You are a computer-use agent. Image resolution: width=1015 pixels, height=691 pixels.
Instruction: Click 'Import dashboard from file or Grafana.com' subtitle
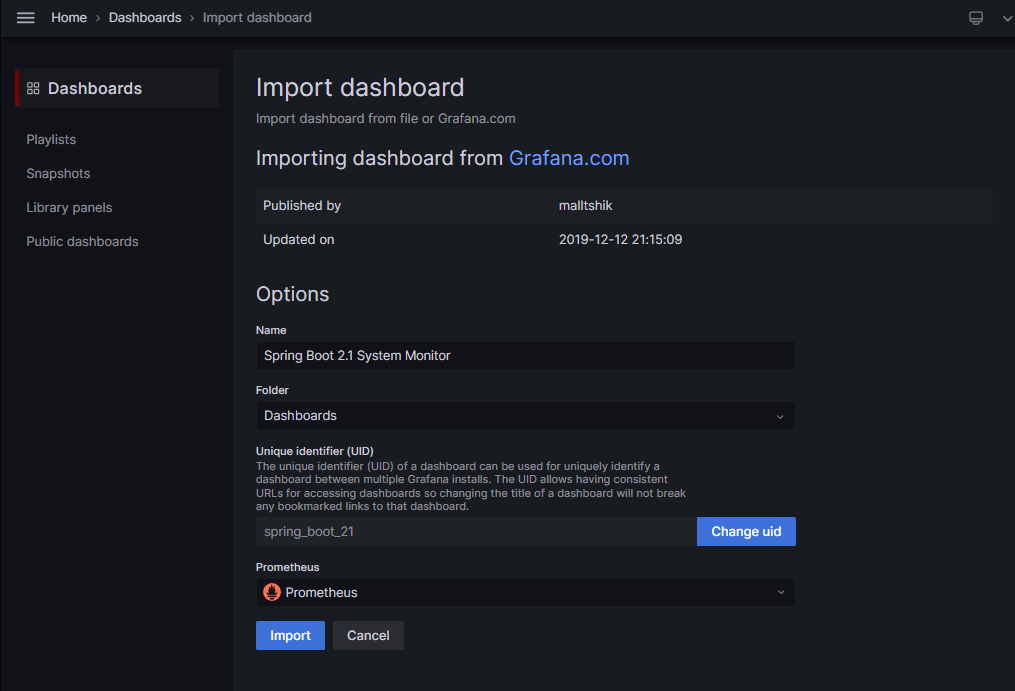[386, 119]
